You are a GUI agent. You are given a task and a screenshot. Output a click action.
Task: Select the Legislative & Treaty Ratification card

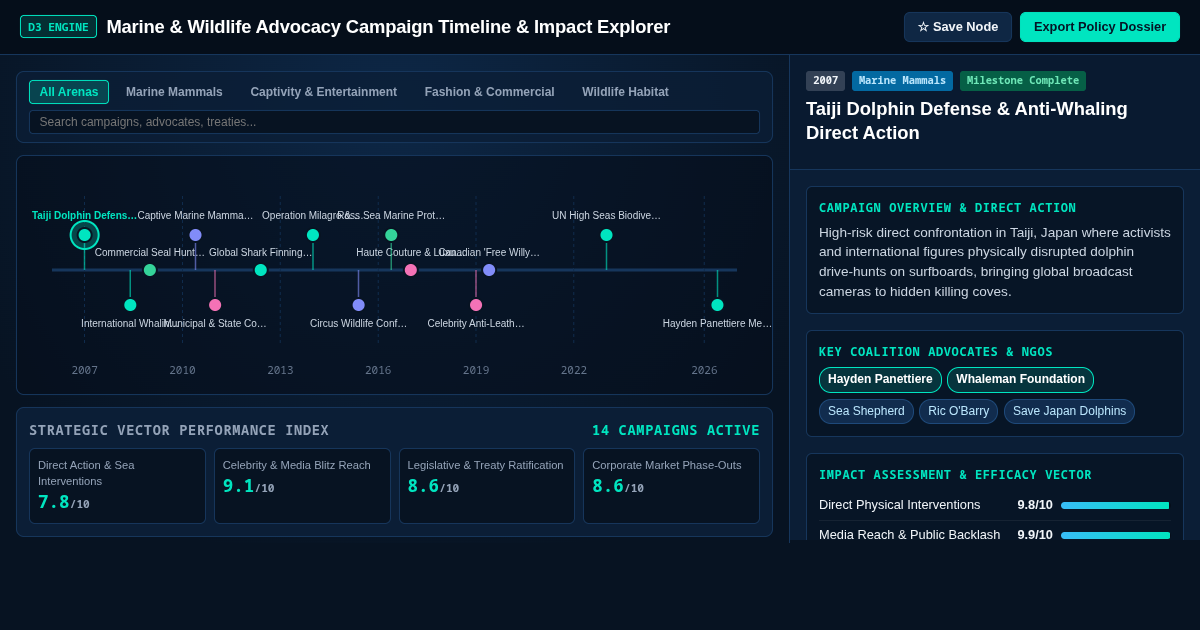click(x=487, y=486)
